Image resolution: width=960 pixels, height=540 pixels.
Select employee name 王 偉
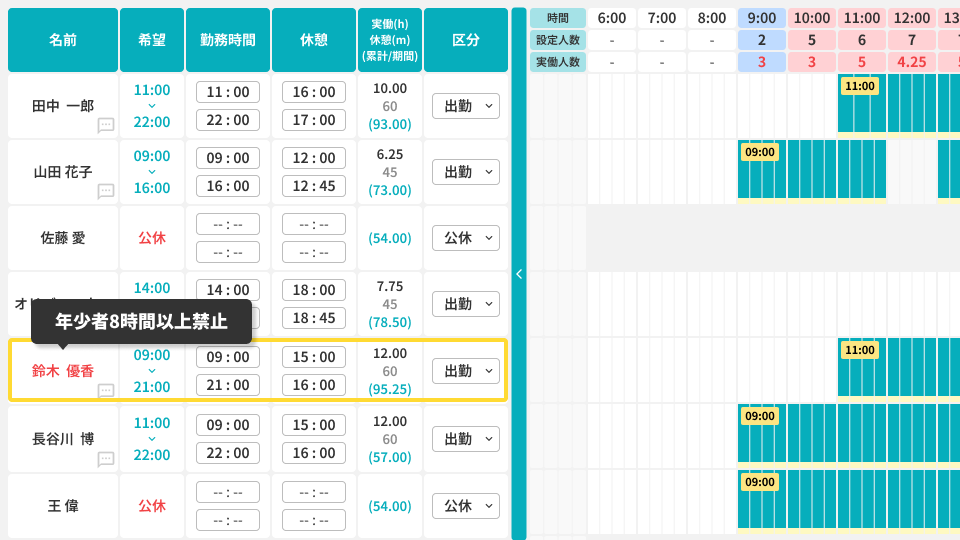click(62, 506)
